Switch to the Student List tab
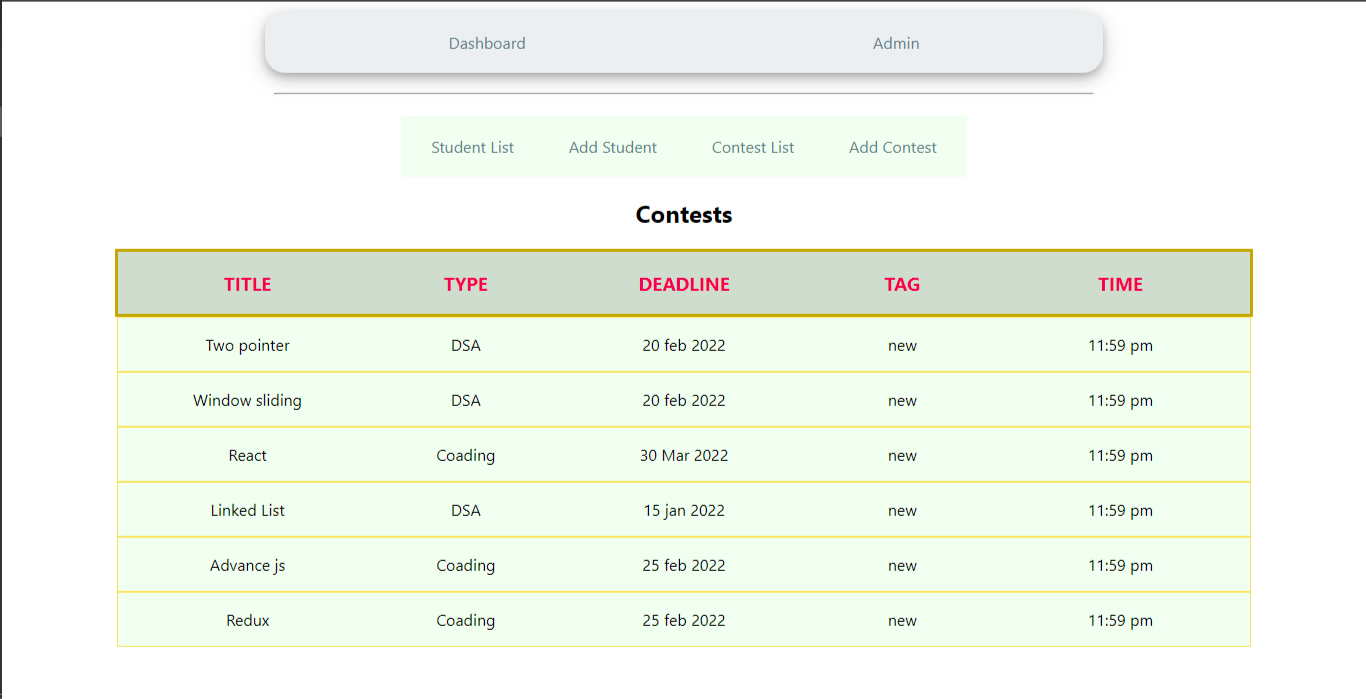The width and height of the screenshot is (1366, 699). (472, 147)
